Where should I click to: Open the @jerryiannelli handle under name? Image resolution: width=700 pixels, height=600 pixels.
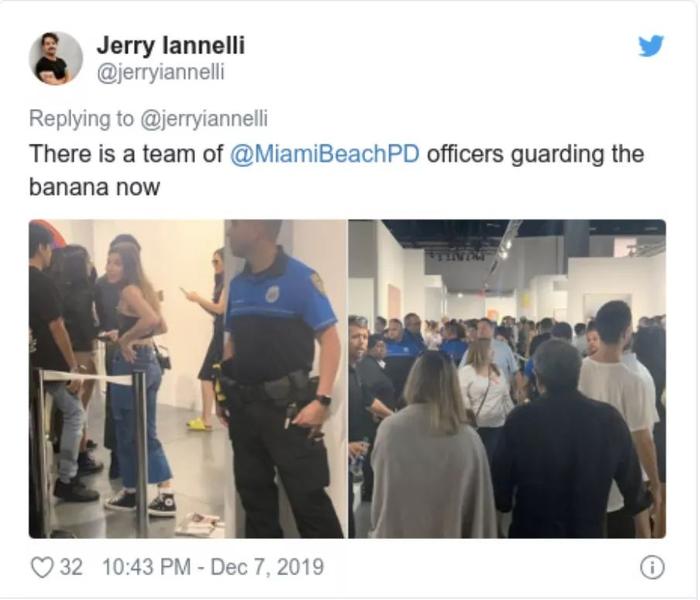[x=161, y=72]
